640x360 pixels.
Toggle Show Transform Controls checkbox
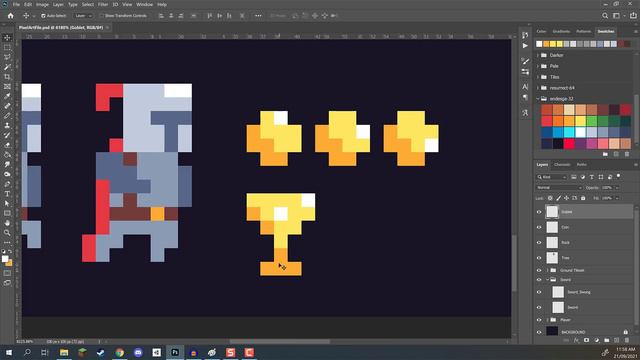[102, 16]
